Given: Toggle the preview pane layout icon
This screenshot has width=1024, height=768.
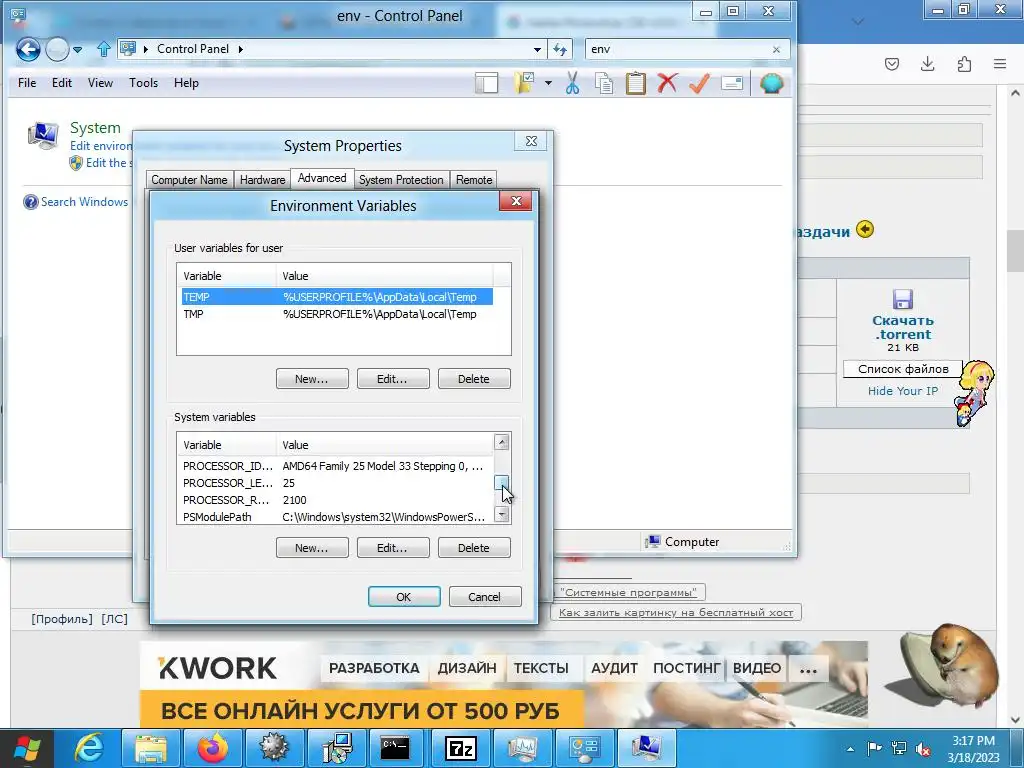Looking at the screenshot, I should click(x=487, y=83).
